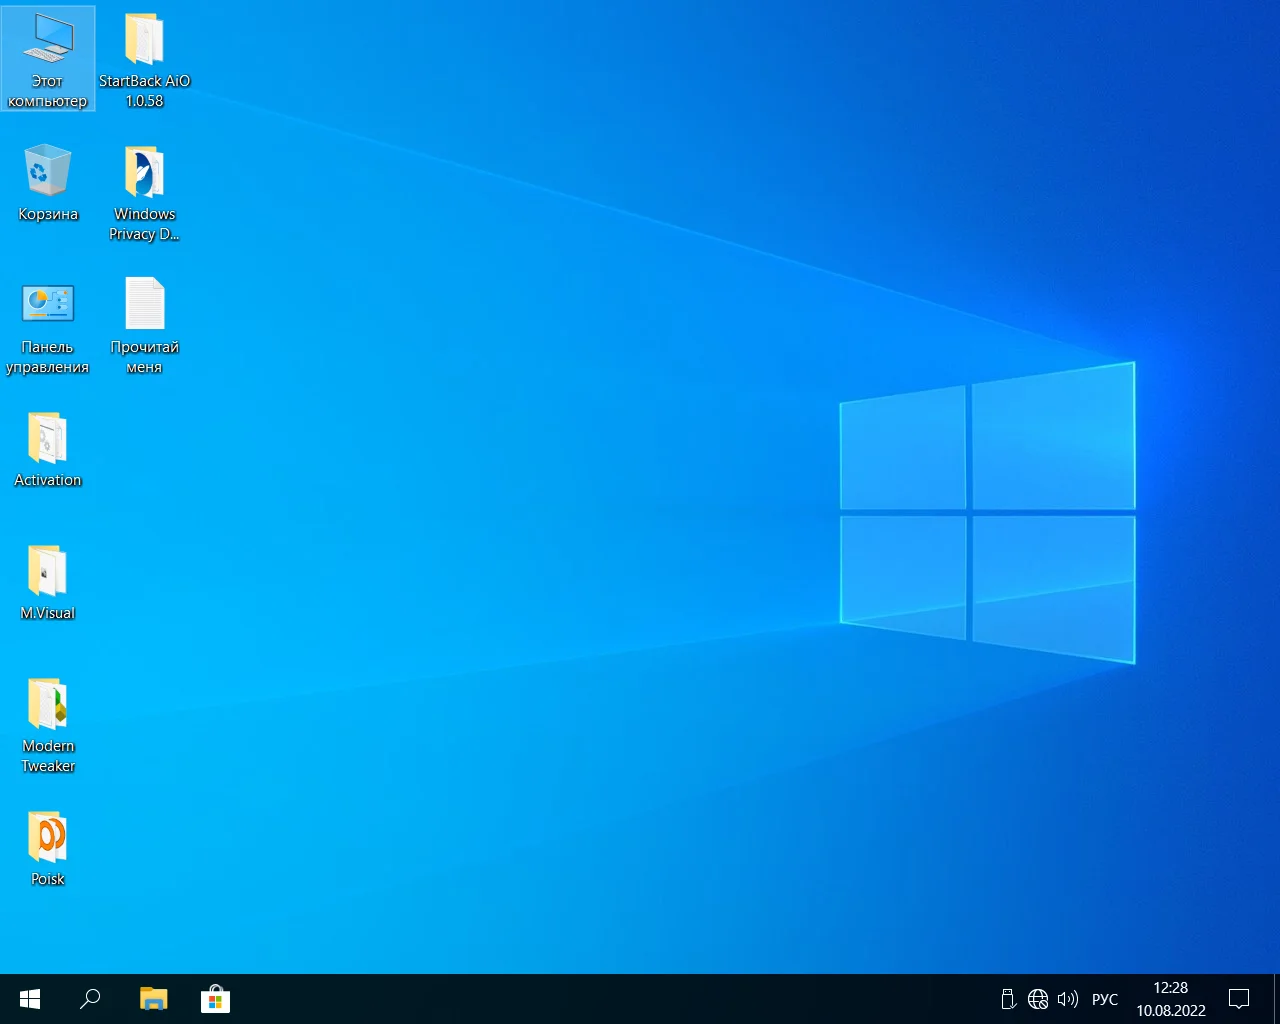This screenshot has height=1024, width=1280.
Task: Launch File Explorer from the taskbar
Action: [x=153, y=999]
